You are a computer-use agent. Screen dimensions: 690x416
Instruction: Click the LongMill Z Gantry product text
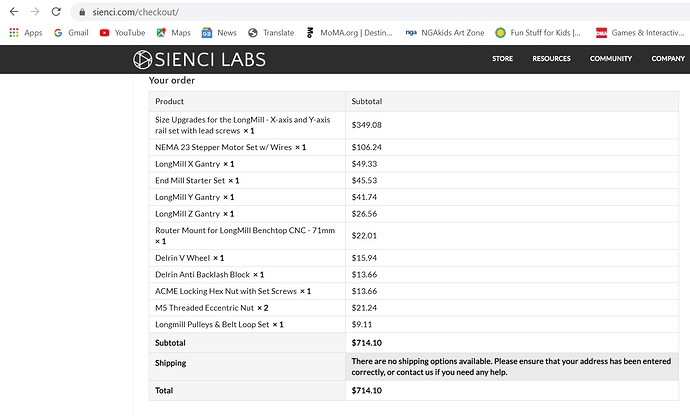pos(187,214)
